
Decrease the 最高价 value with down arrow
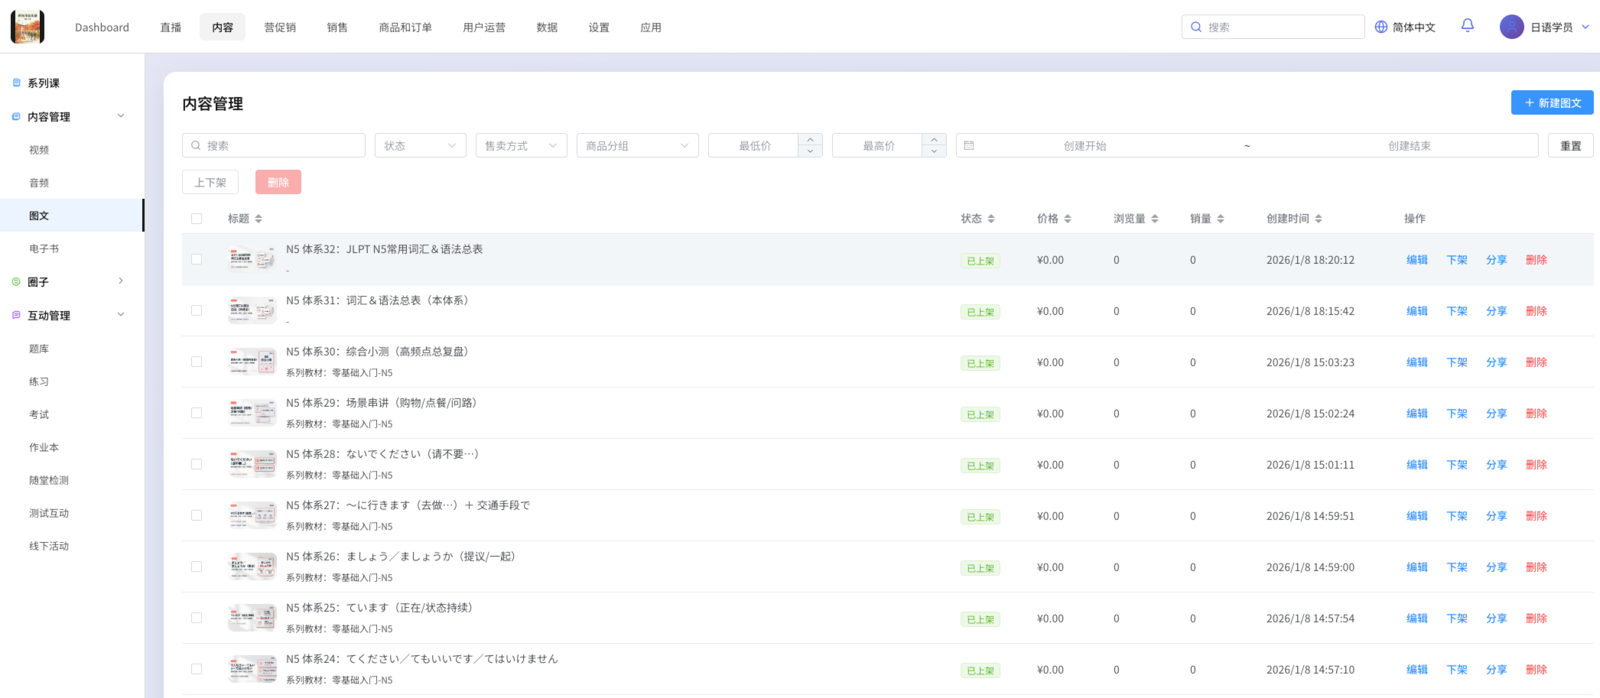pyautogui.click(x=934, y=151)
